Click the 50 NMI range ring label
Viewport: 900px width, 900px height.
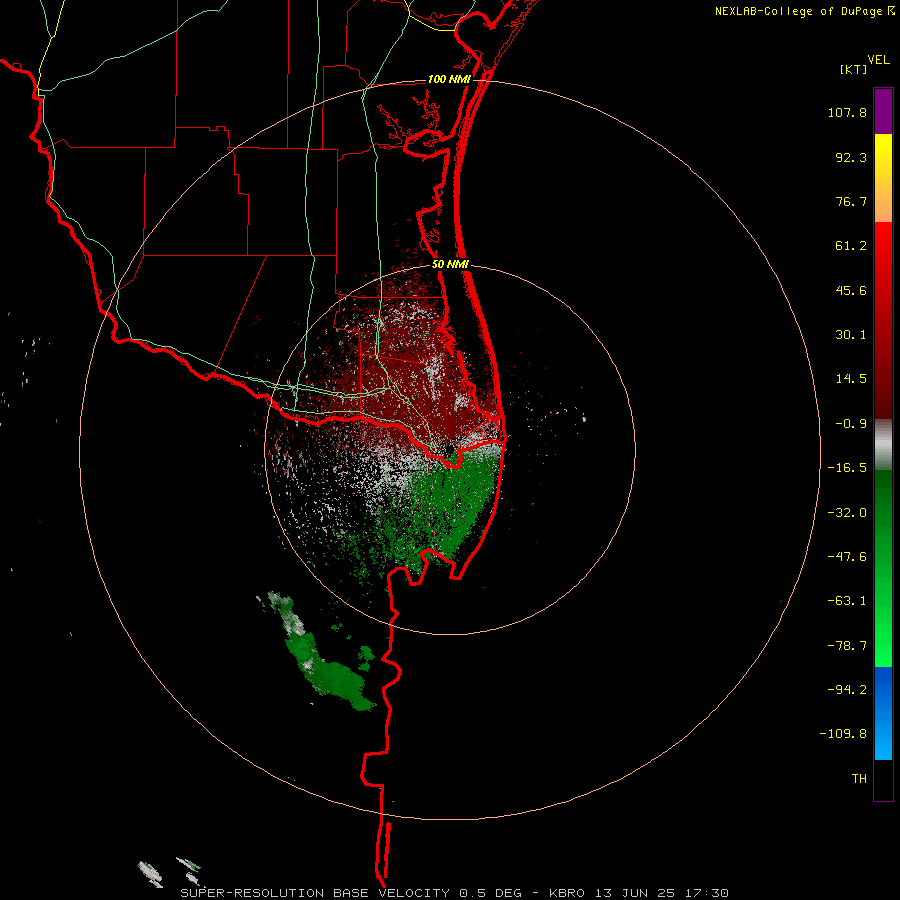(x=450, y=265)
